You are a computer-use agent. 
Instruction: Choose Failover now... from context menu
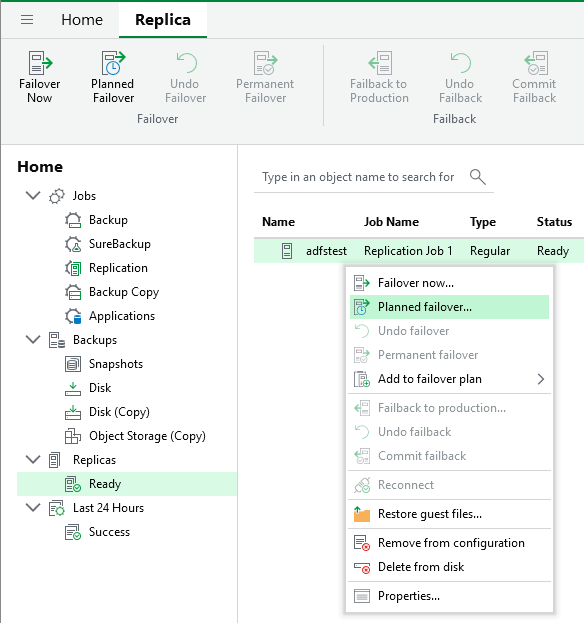pyautogui.click(x=449, y=283)
